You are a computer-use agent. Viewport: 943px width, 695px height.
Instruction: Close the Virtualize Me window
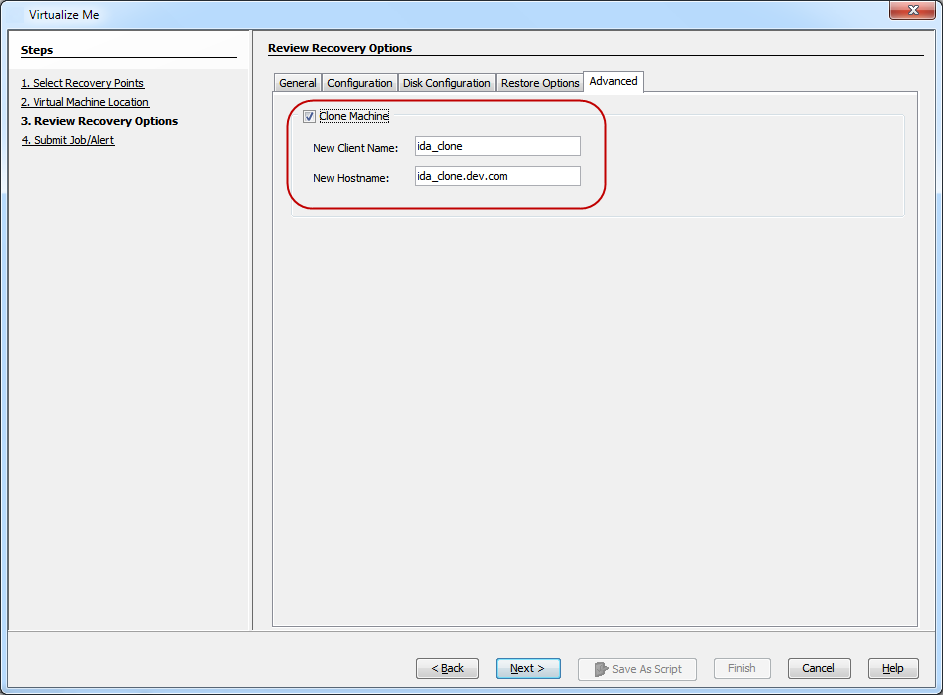point(909,10)
